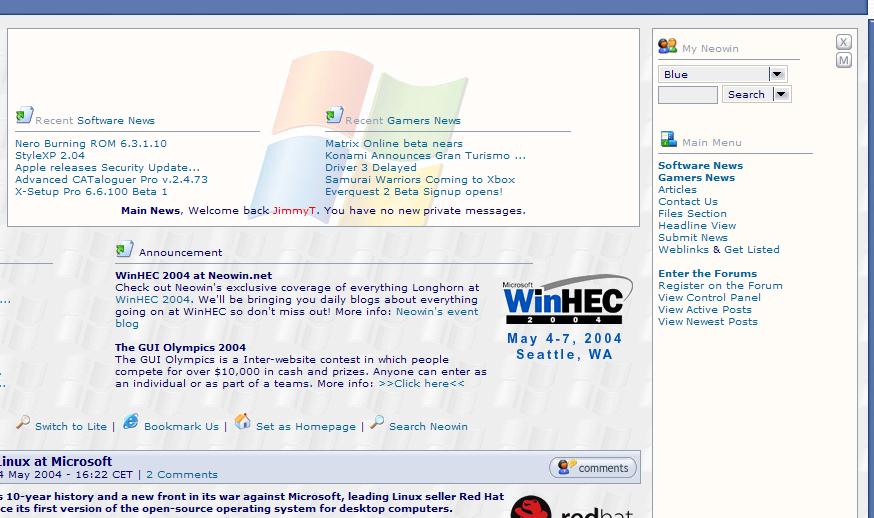Focus the search text field
The image size is (874, 518).
(688, 95)
